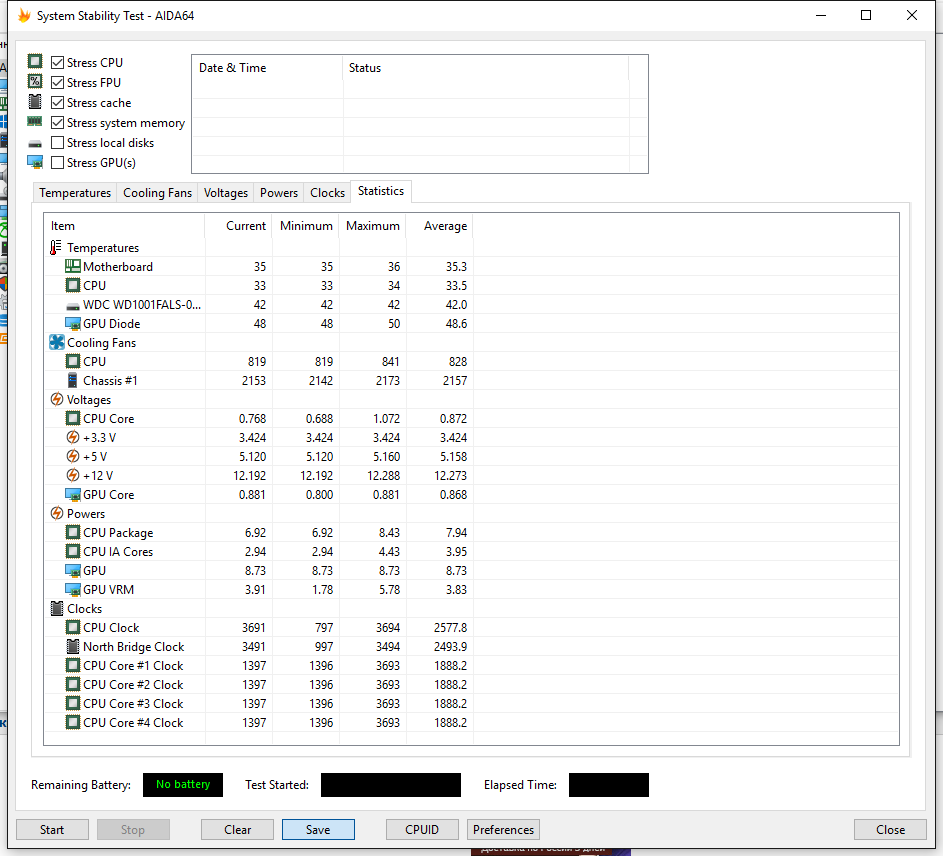
Task: Click the 2577.8 average CPU Clock value
Action: coord(450,627)
